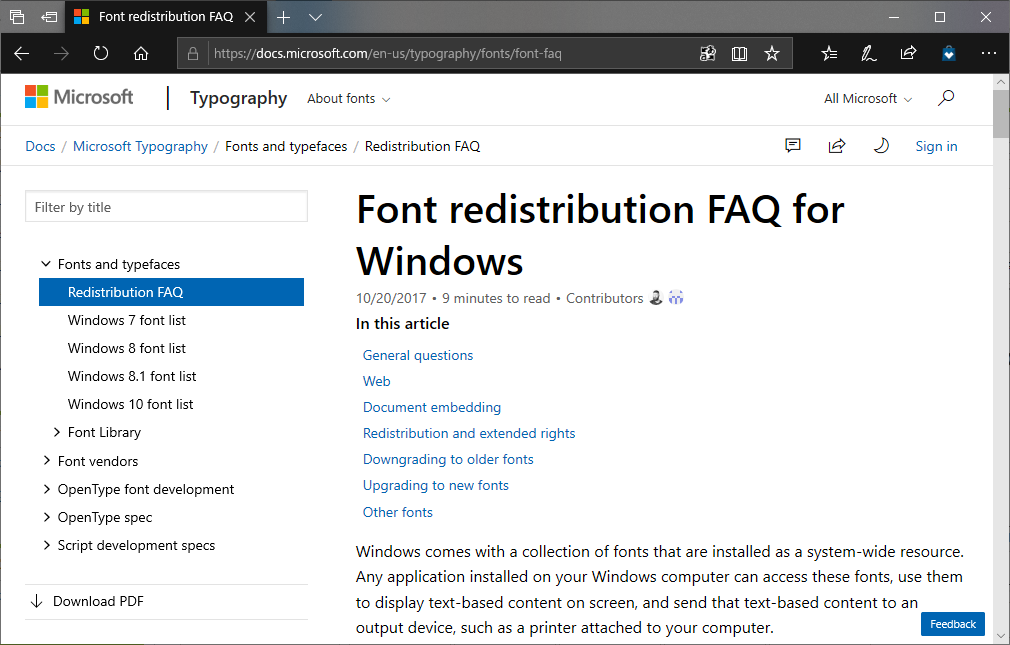The height and width of the screenshot is (645, 1010).
Task: Click the Docs feedback comment icon
Action: click(x=793, y=146)
